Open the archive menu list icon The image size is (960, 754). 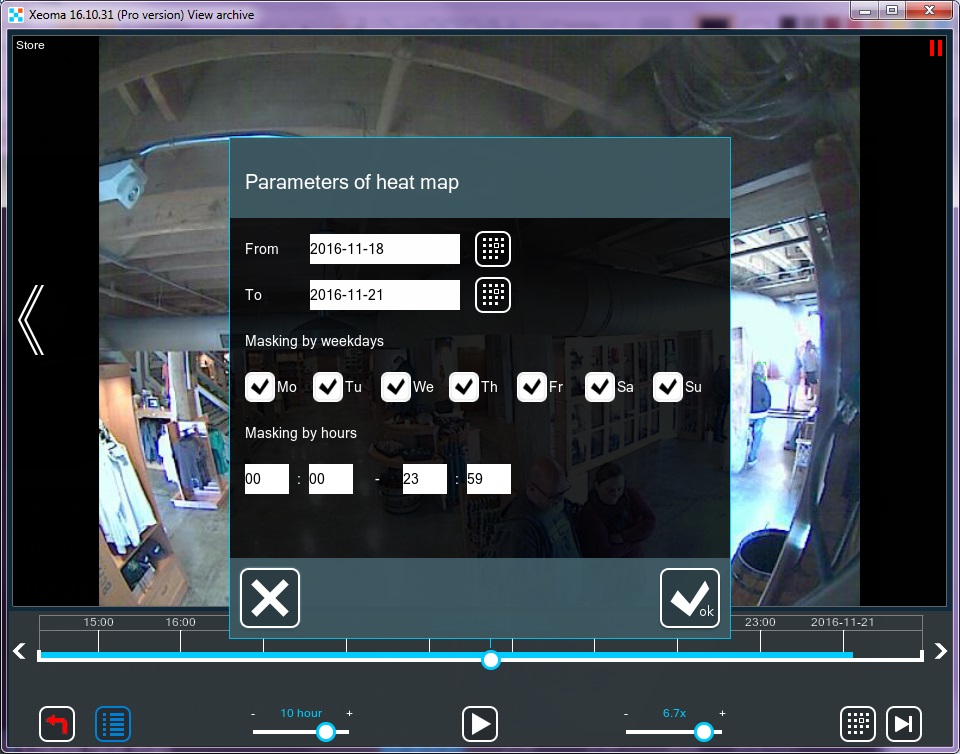tap(113, 724)
